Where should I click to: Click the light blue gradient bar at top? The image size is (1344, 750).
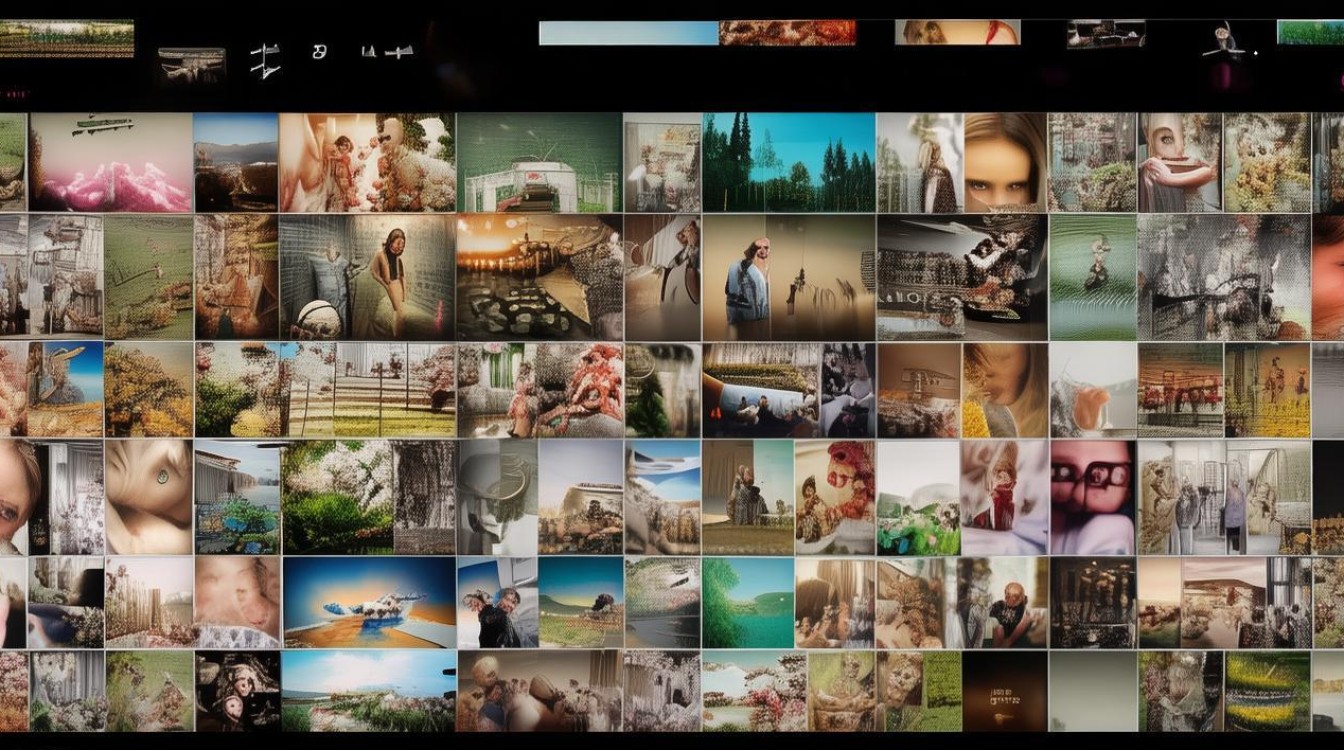[x=628, y=33]
